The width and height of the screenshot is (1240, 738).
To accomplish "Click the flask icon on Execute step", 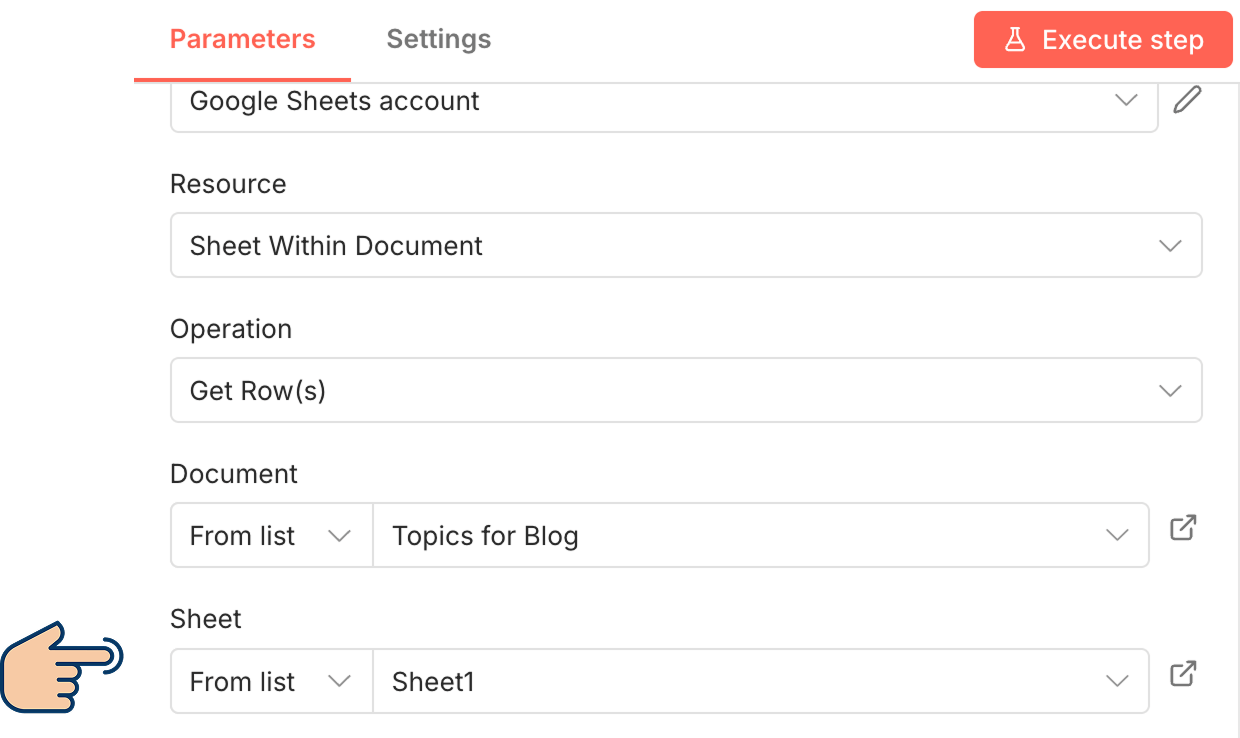I will click(1015, 40).
